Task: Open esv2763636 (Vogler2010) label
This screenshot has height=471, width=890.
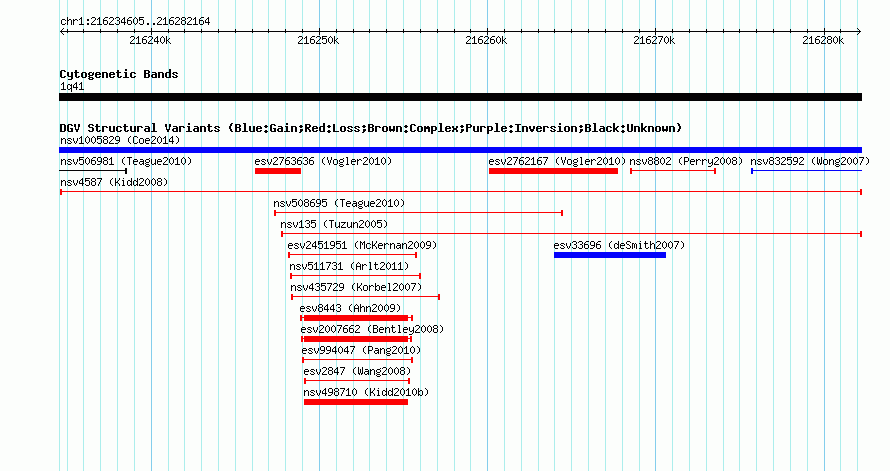Action: click(323, 161)
